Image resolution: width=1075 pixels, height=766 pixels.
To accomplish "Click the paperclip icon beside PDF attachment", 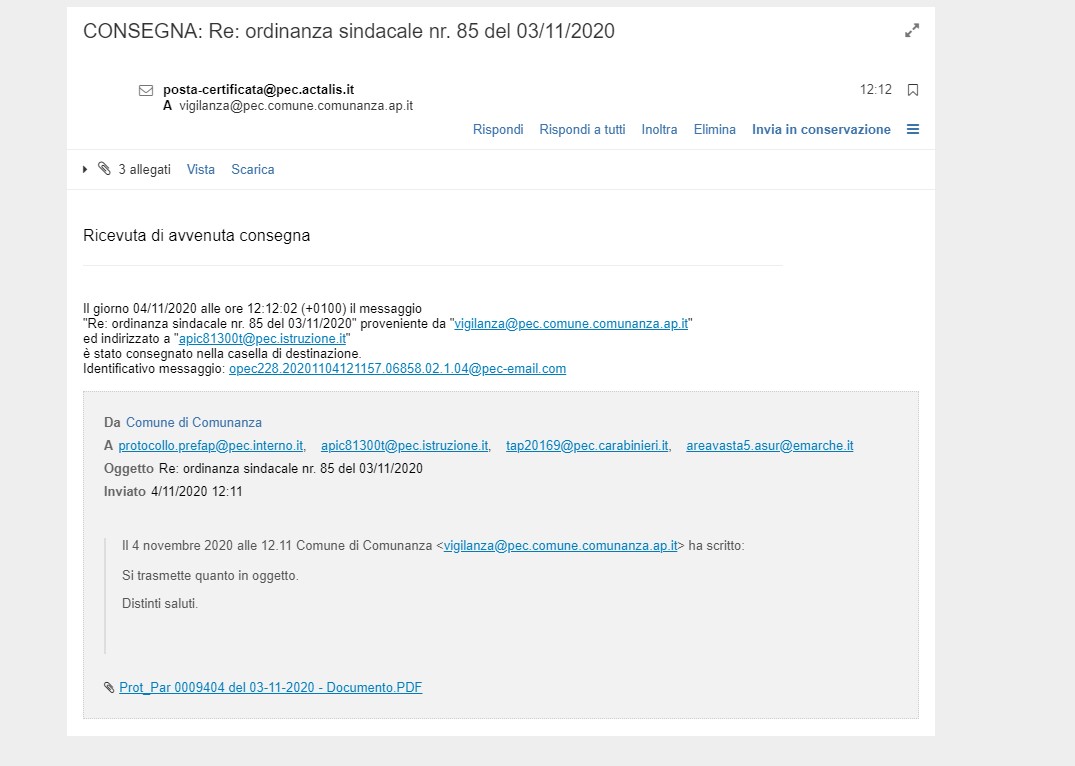I will tap(109, 688).
